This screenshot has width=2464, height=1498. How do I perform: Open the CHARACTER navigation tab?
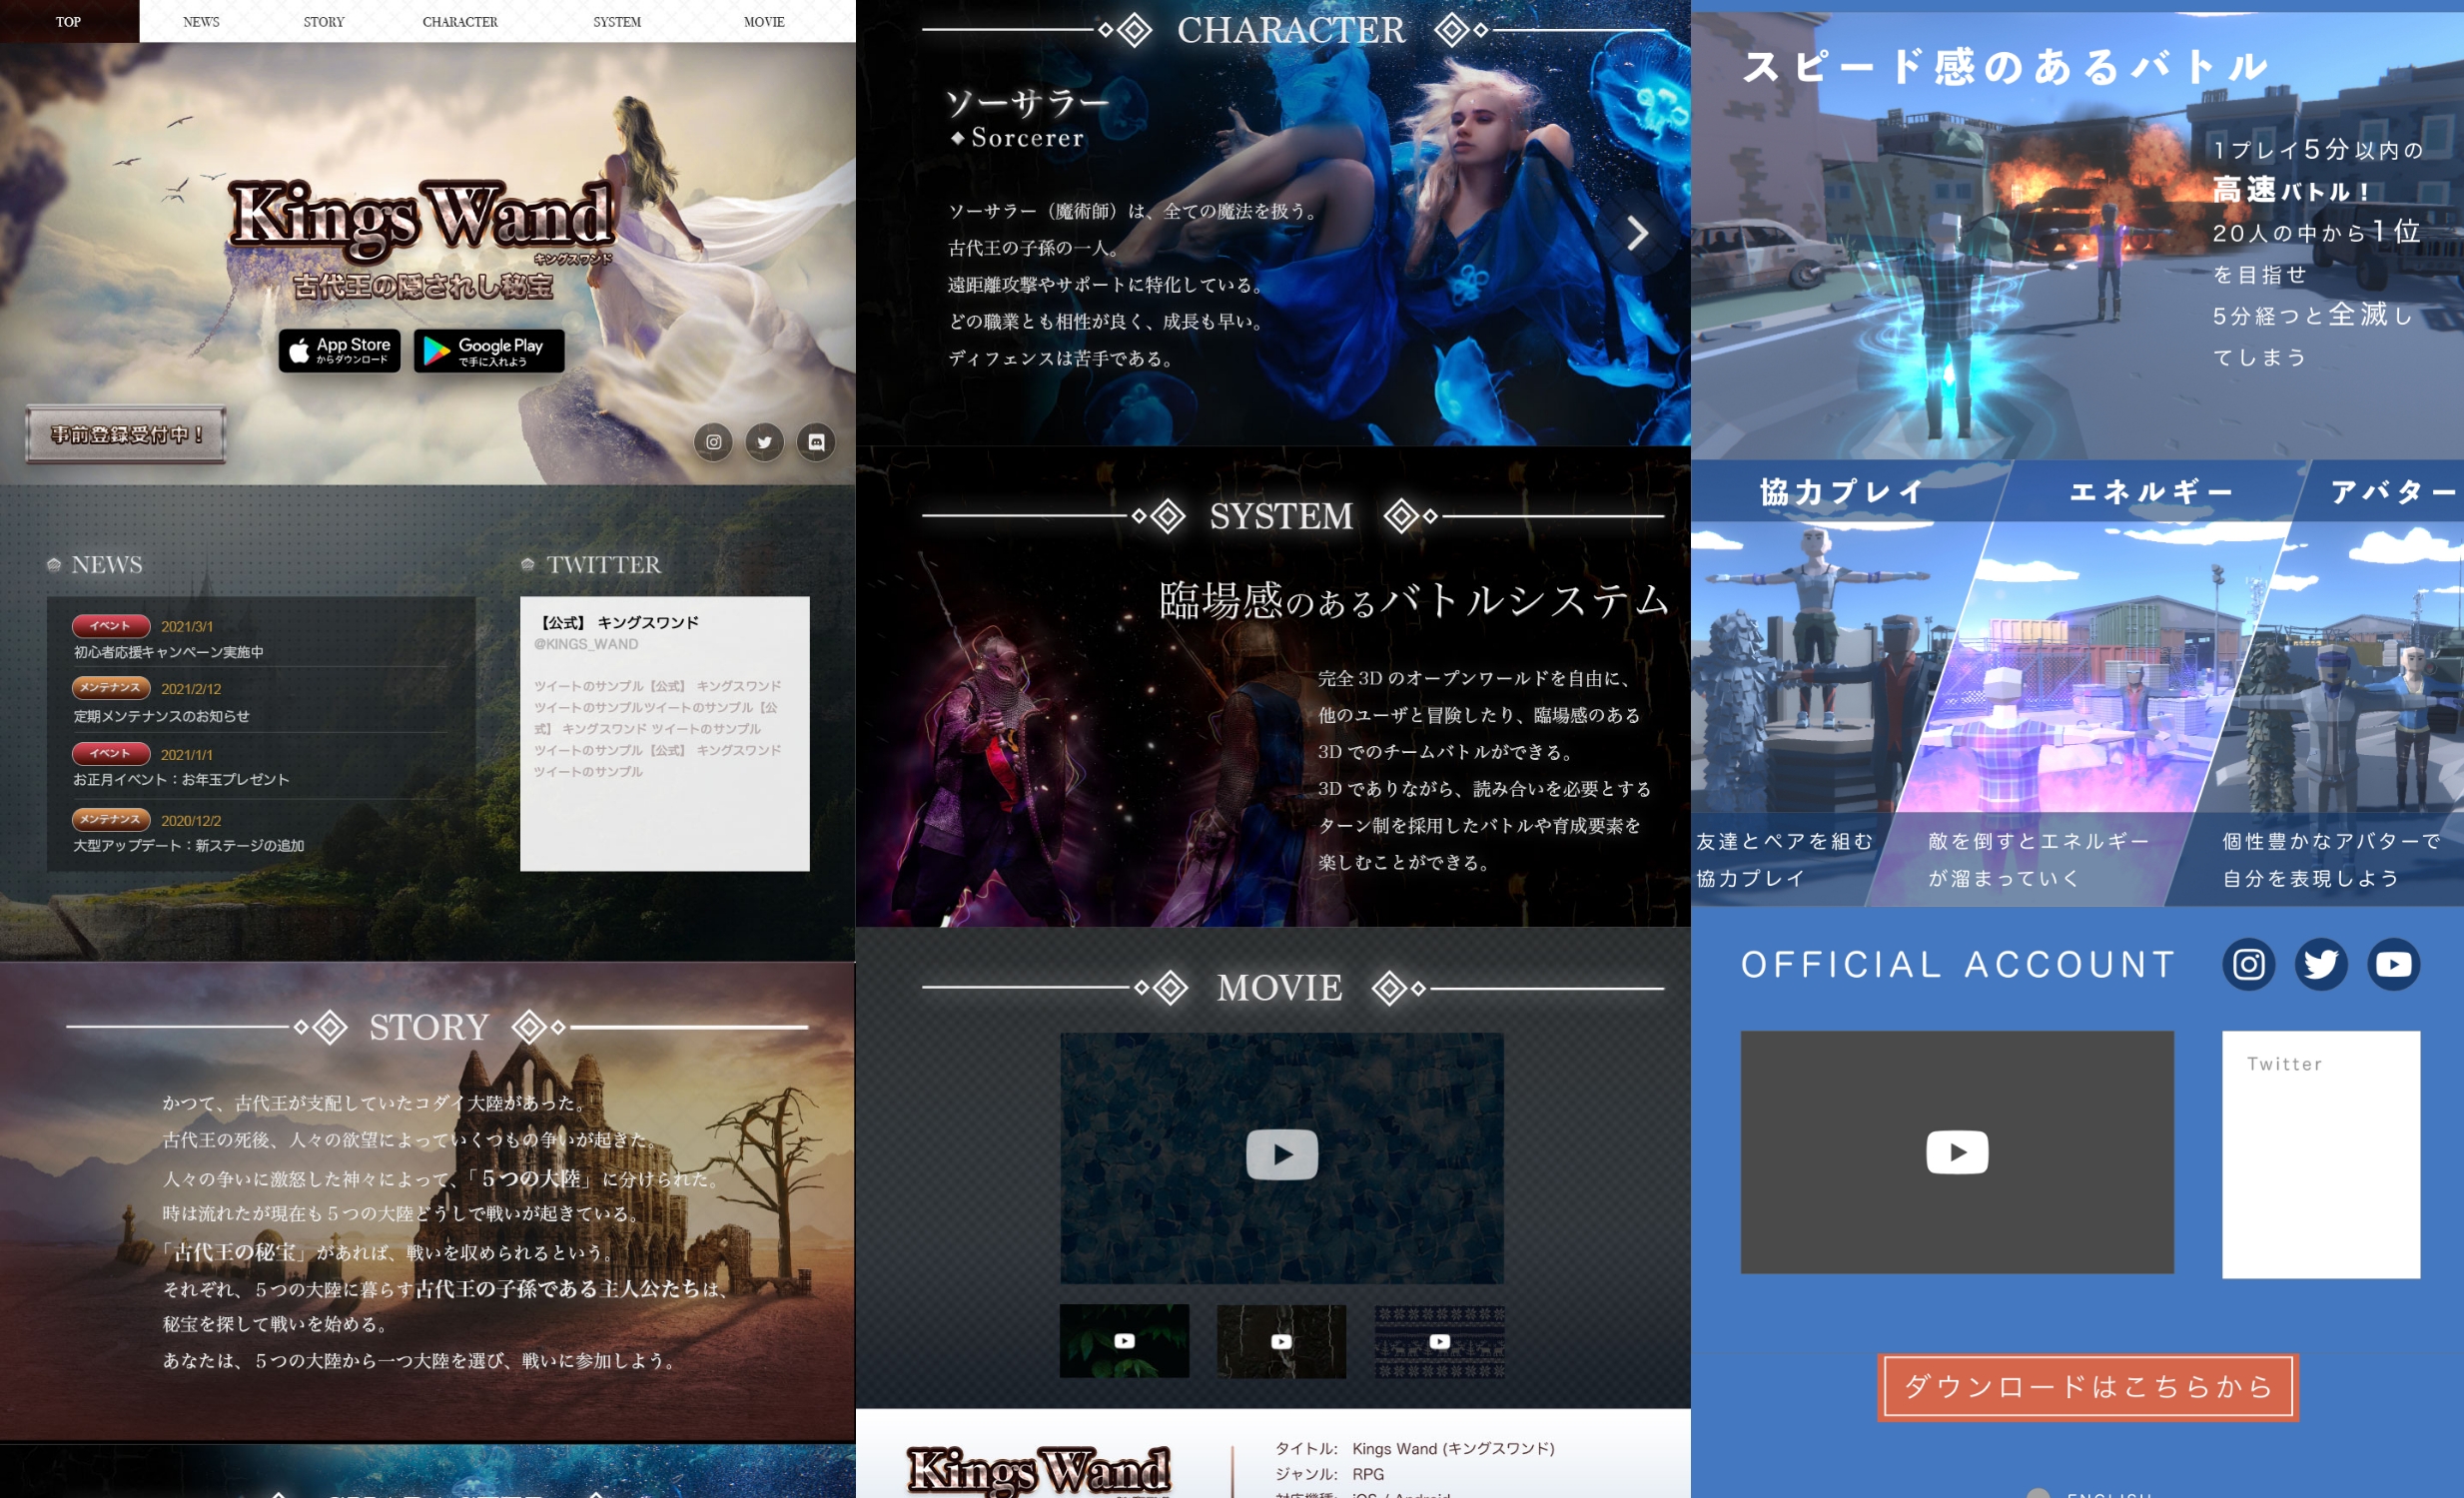pyautogui.click(x=459, y=21)
